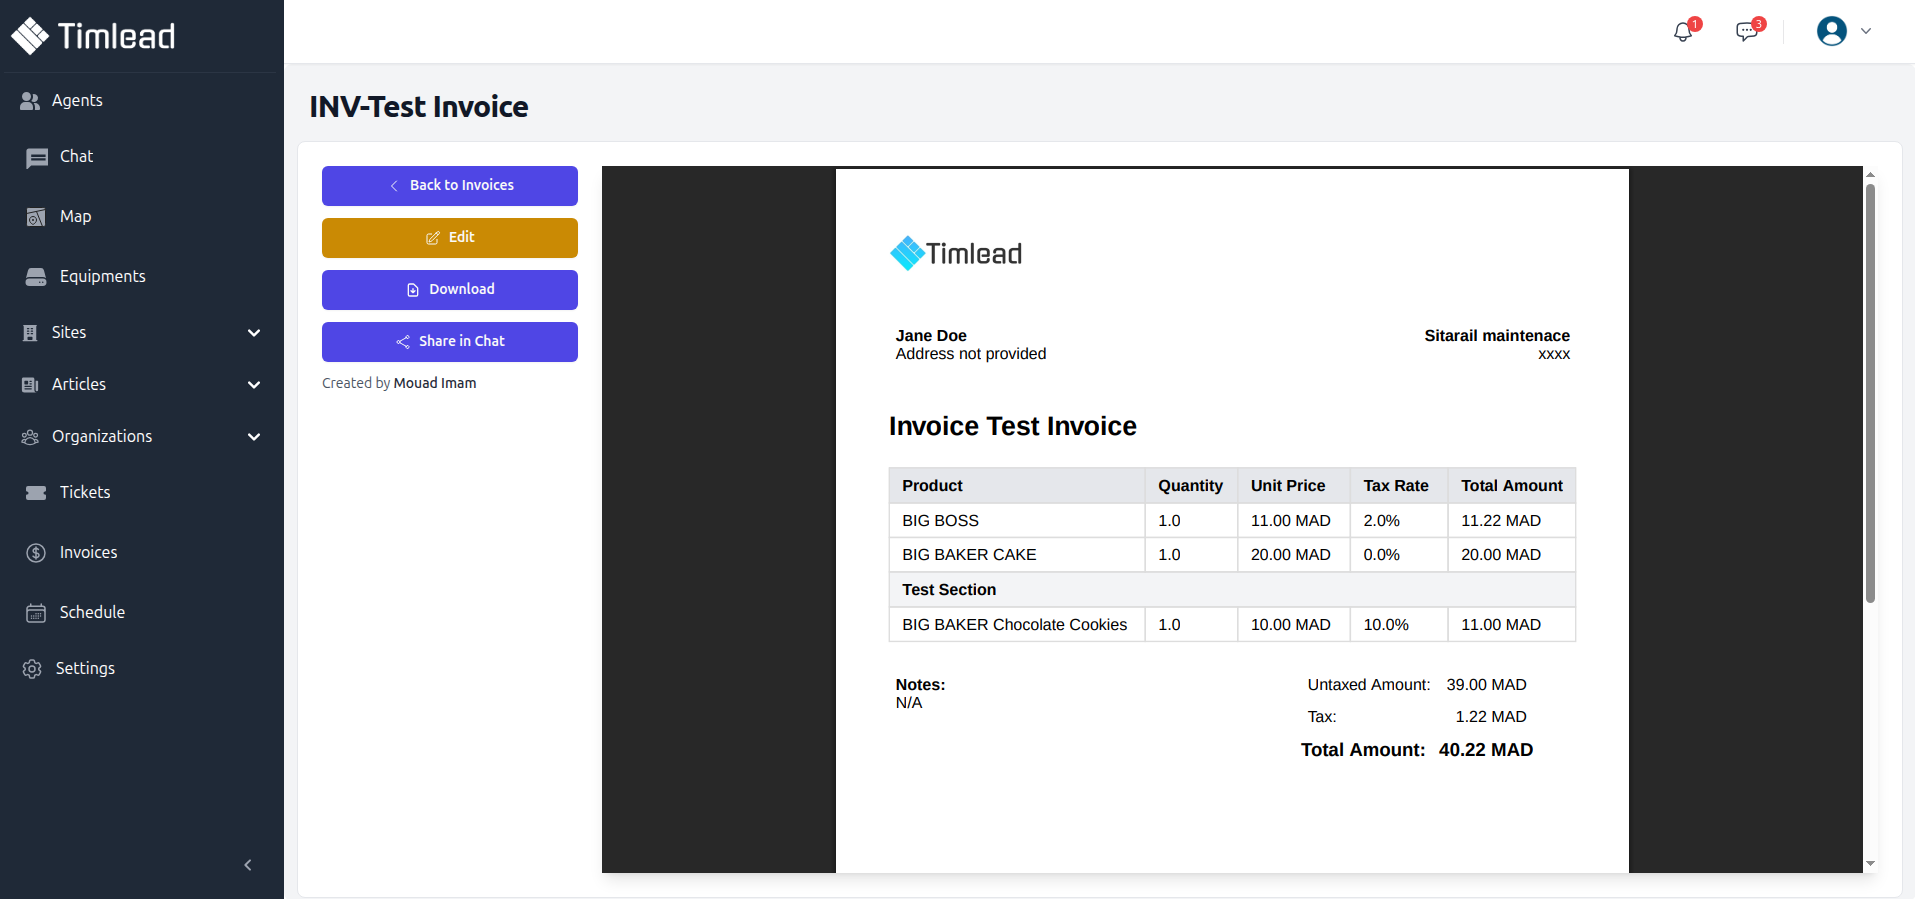
Task: Expand the Organizations submenu chevron
Action: click(x=254, y=437)
